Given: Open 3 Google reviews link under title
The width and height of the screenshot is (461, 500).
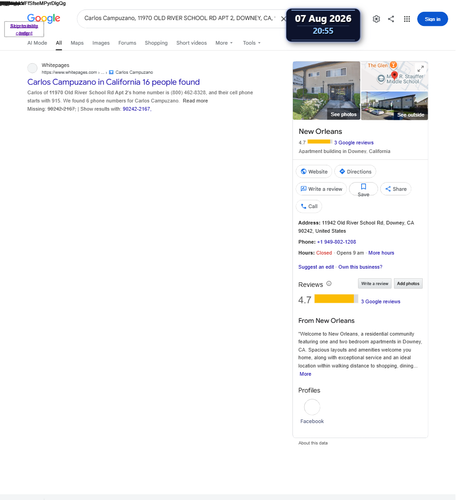Looking at the screenshot, I should click(354, 143).
